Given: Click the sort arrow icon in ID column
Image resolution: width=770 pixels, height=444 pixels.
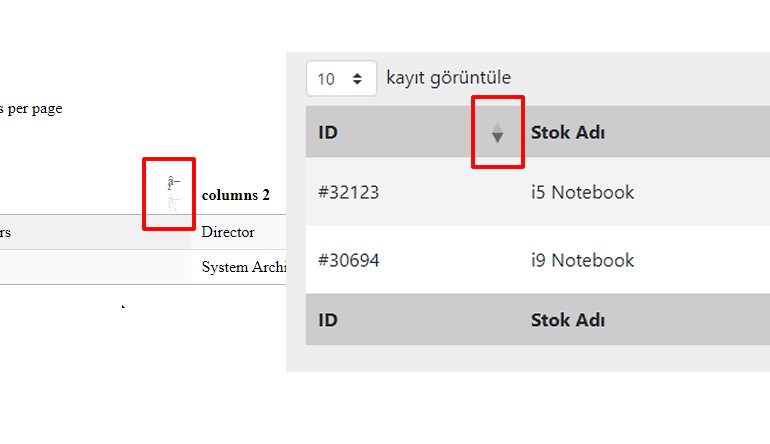Looking at the screenshot, I should click(x=497, y=134).
